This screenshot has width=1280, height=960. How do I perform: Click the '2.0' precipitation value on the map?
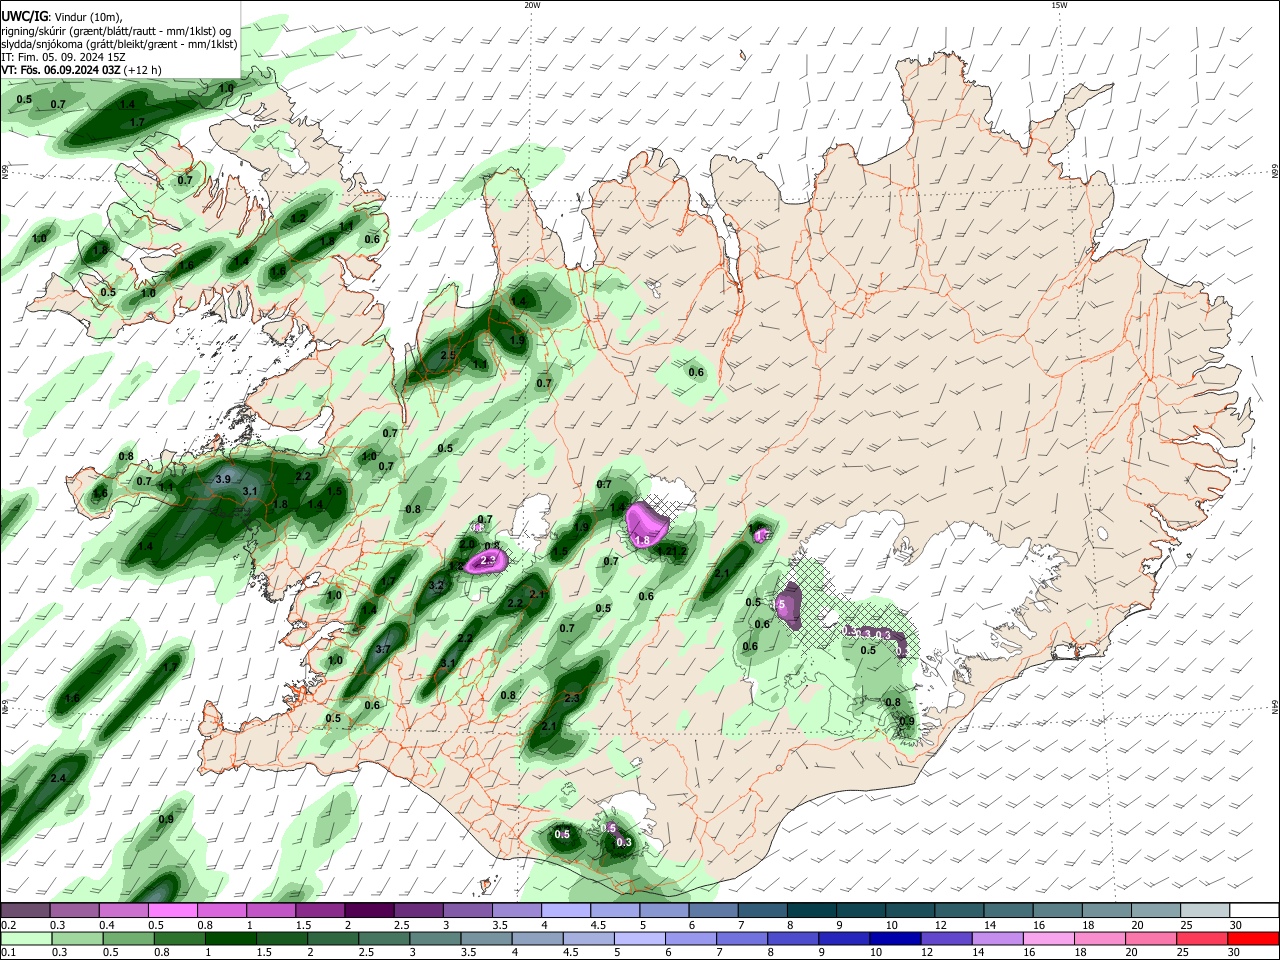click(x=467, y=544)
